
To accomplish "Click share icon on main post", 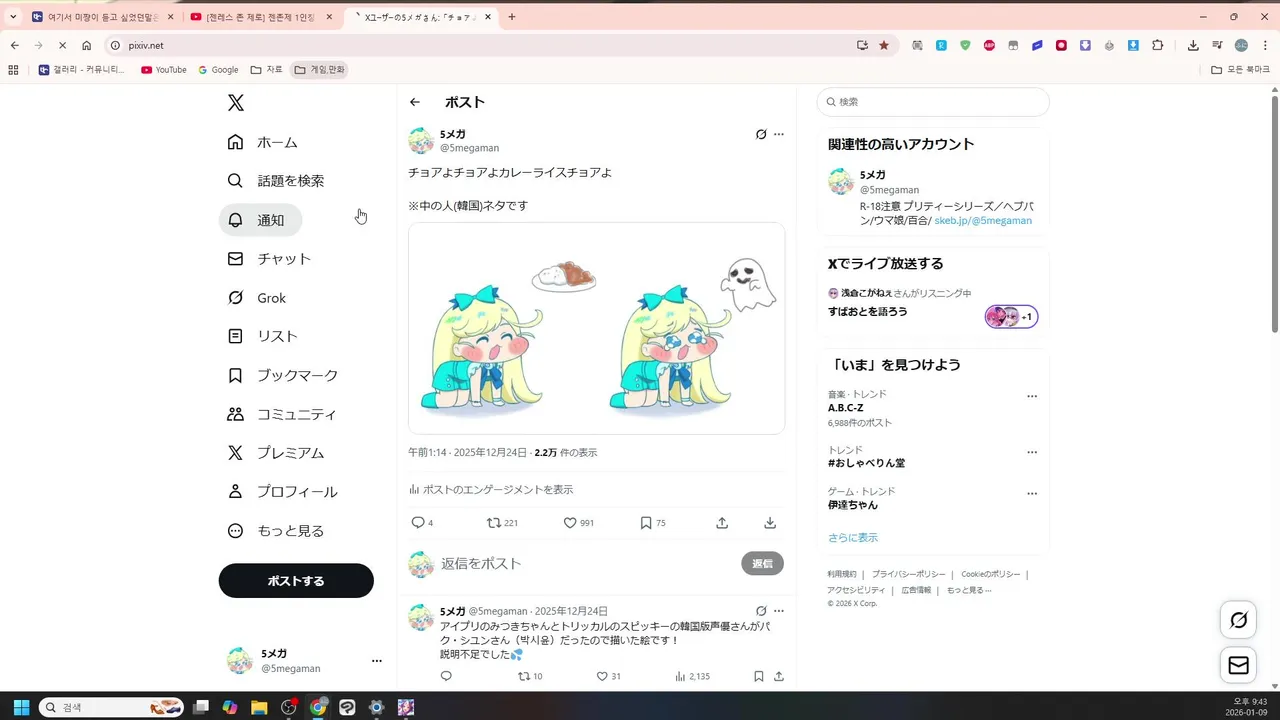I will point(722,523).
